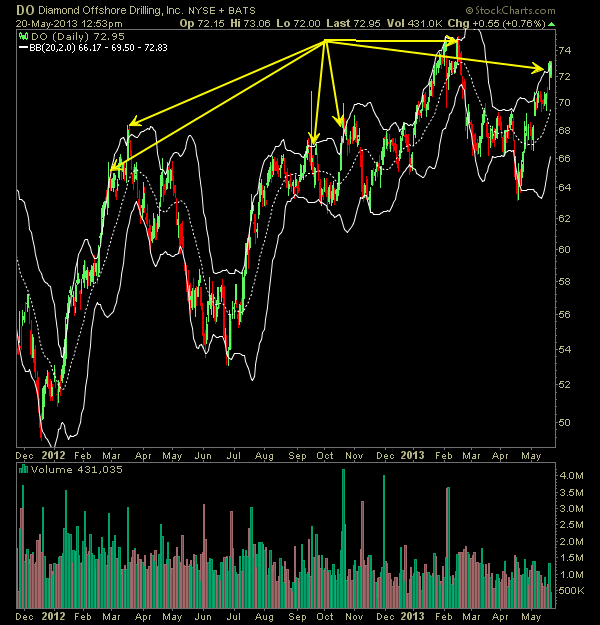The height and width of the screenshot is (625, 600).
Task: Click the 1.5M volume axis label
Action: [x=571, y=558]
